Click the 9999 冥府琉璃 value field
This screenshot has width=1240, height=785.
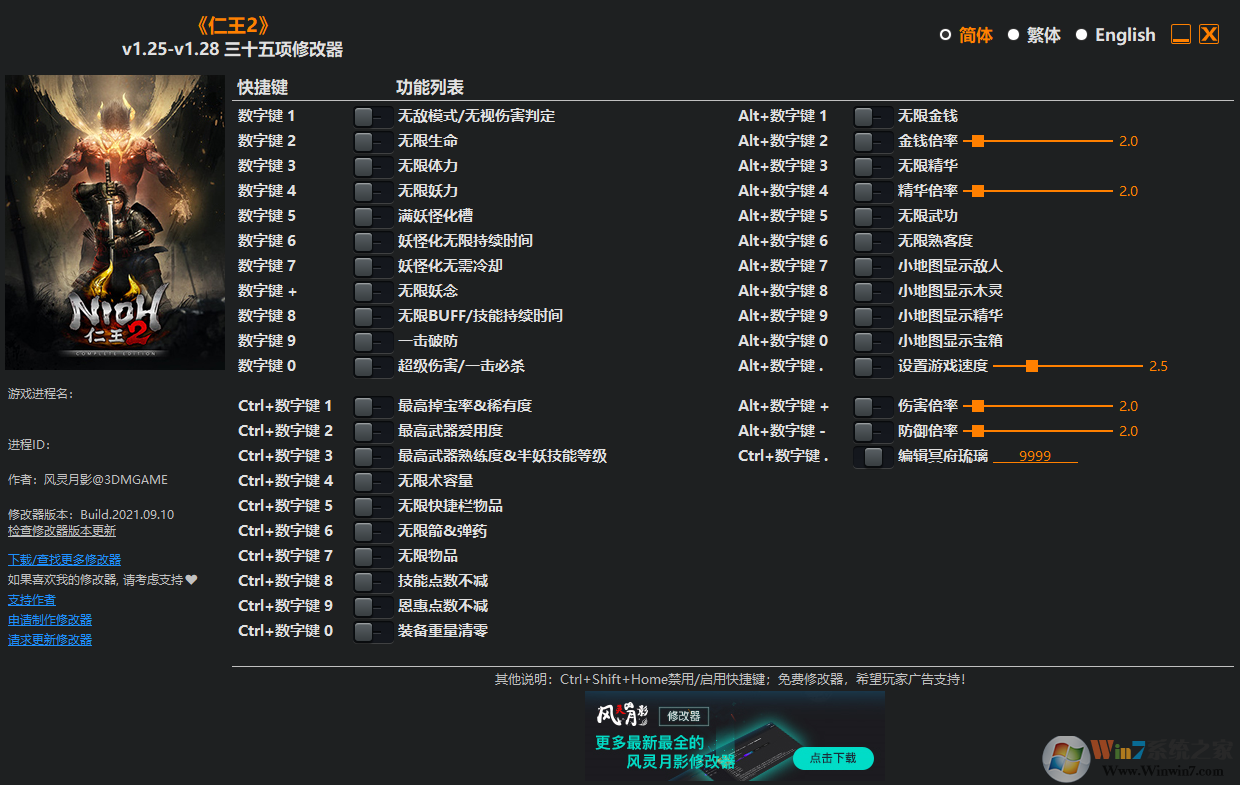coord(1034,455)
